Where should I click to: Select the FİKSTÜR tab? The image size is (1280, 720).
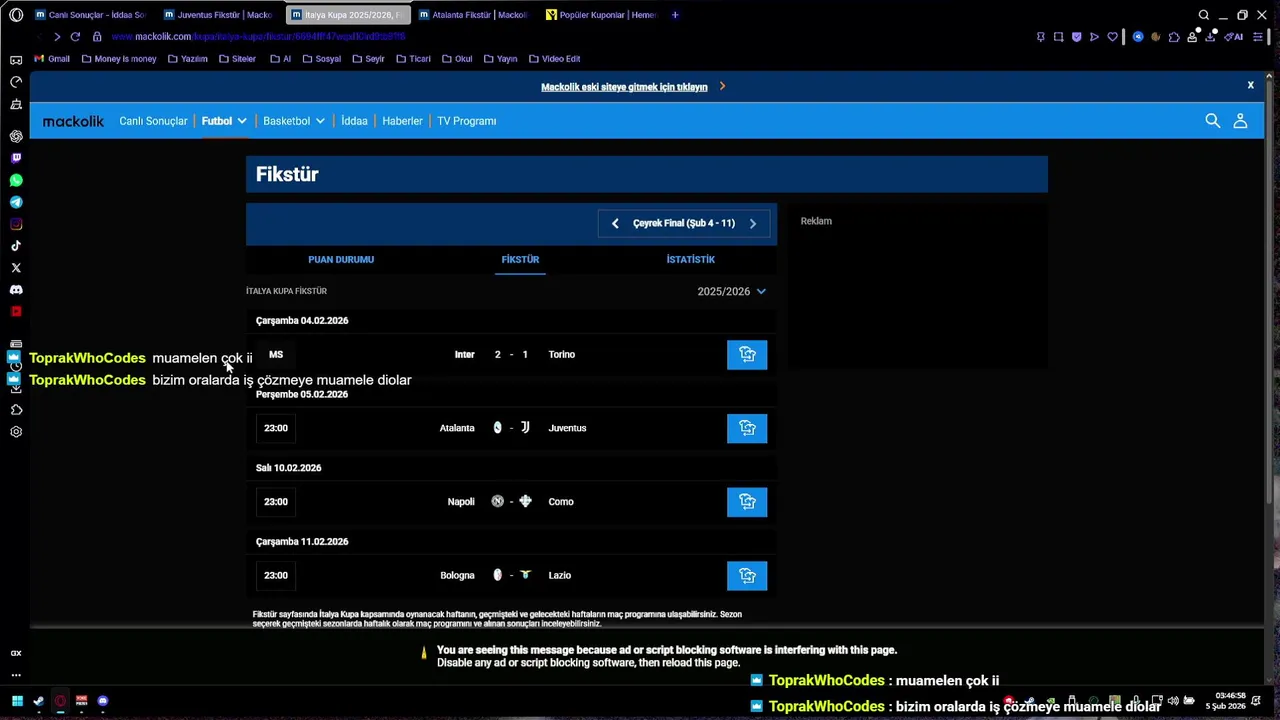520,259
